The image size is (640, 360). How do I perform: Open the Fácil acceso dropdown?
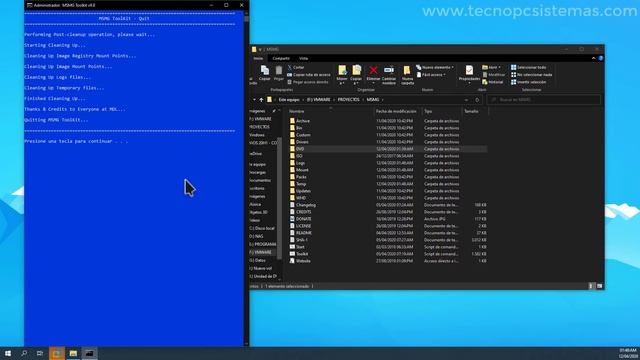point(431,75)
